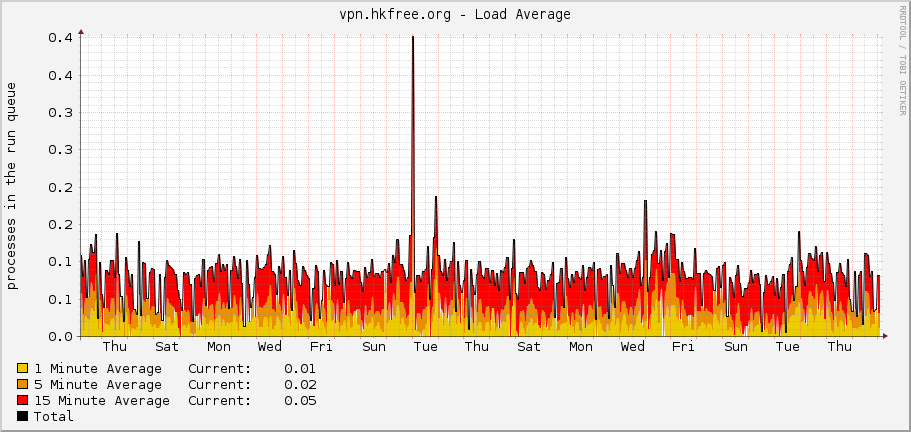
Task: Click the 0.0 value on the y-axis
Action: 59,337
